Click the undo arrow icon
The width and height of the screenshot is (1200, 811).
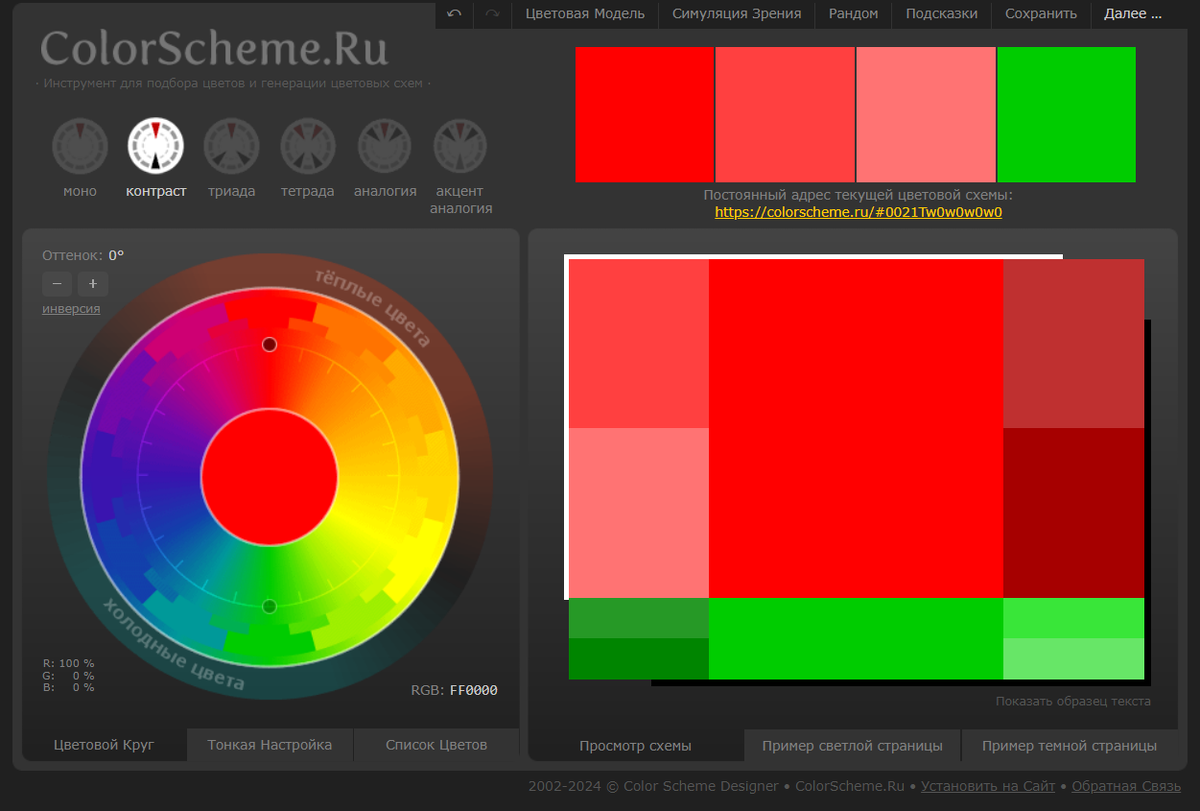pyautogui.click(x=454, y=14)
